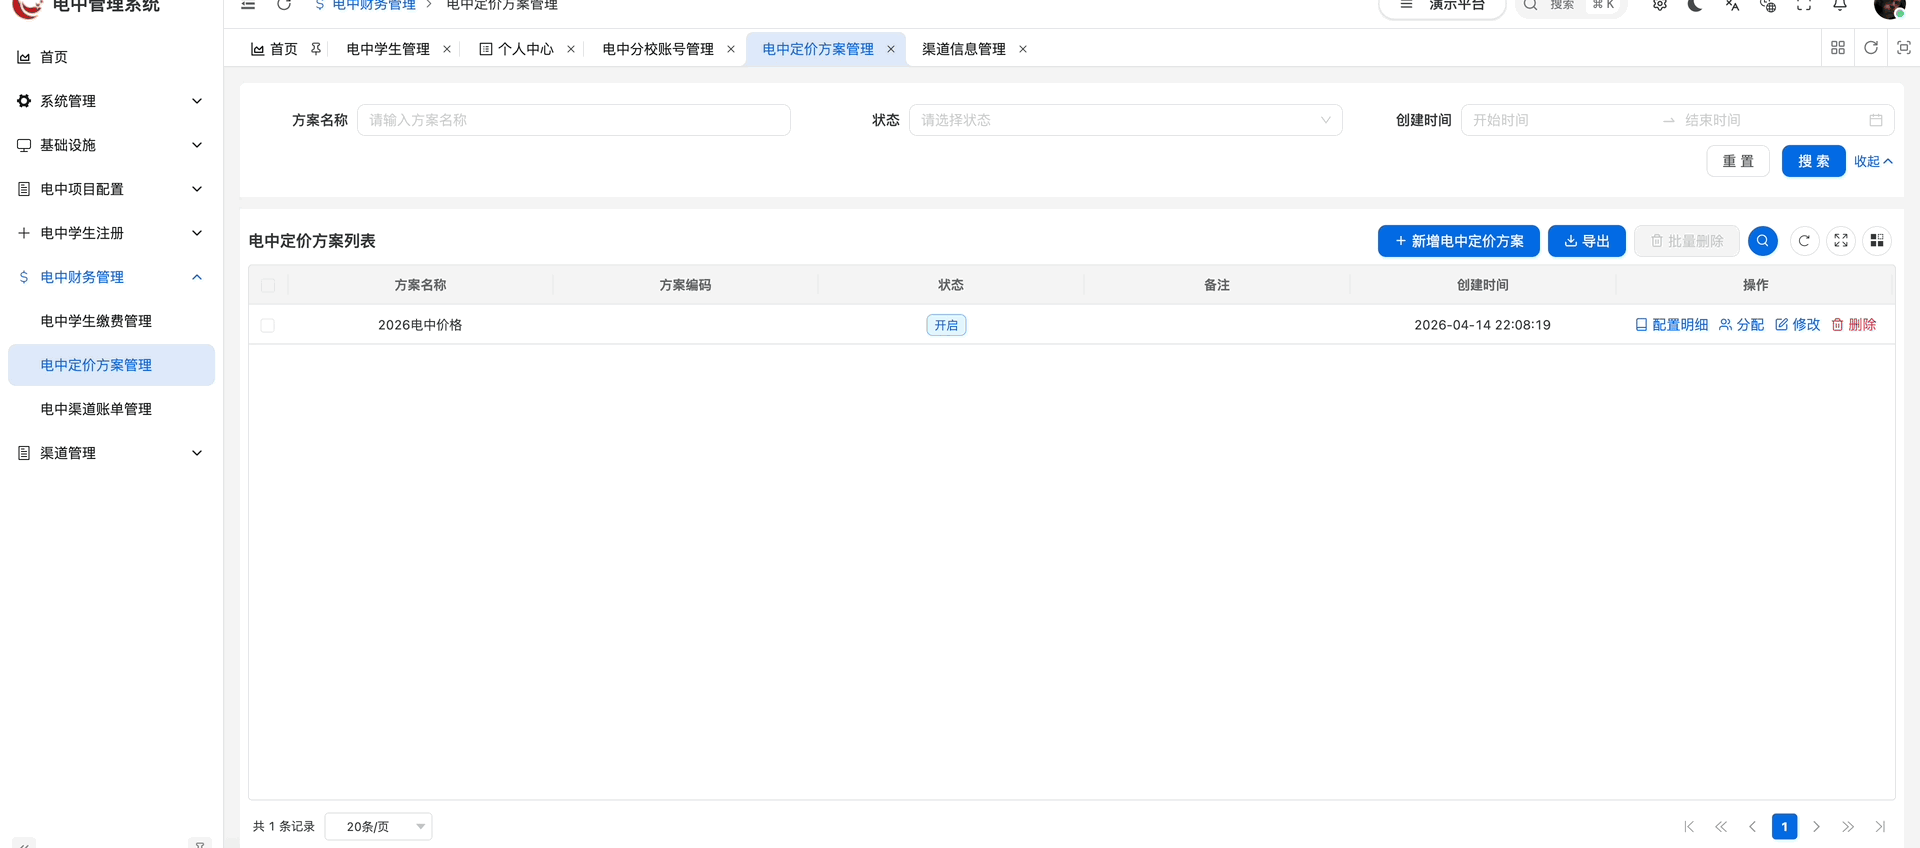Click the header refresh icon beside breadcrumb

coord(284,5)
